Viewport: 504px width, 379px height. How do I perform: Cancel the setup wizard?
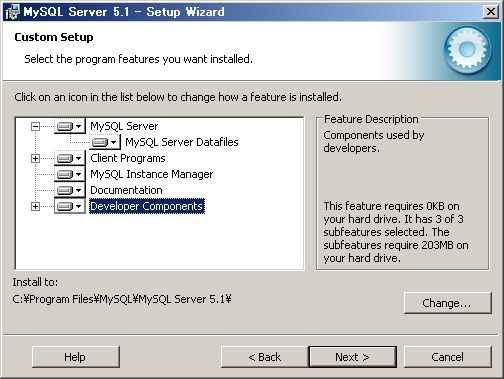[447, 357]
